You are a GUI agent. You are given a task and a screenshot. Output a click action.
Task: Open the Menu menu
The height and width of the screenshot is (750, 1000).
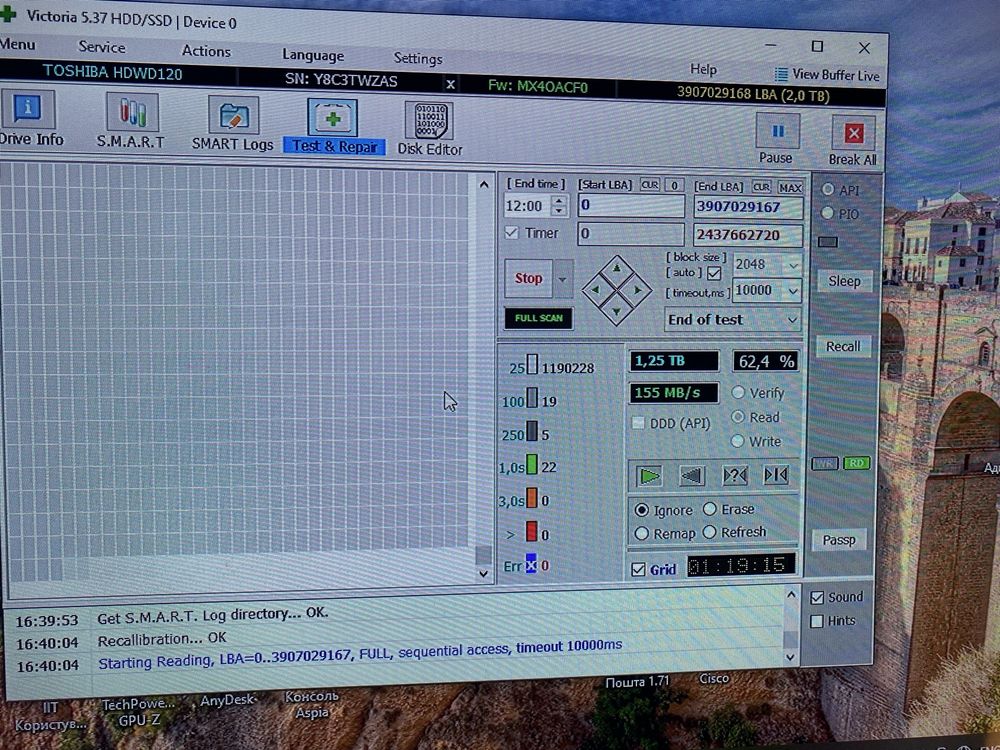17,45
